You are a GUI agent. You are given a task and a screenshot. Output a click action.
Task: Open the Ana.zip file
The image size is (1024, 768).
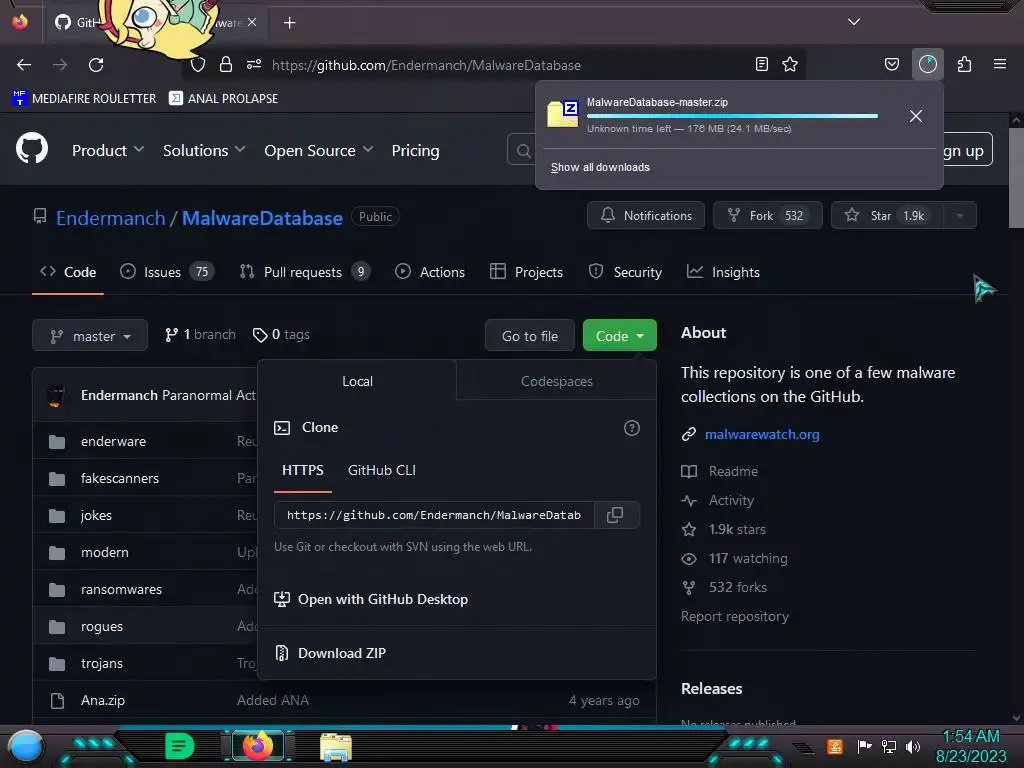pyautogui.click(x=103, y=700)
